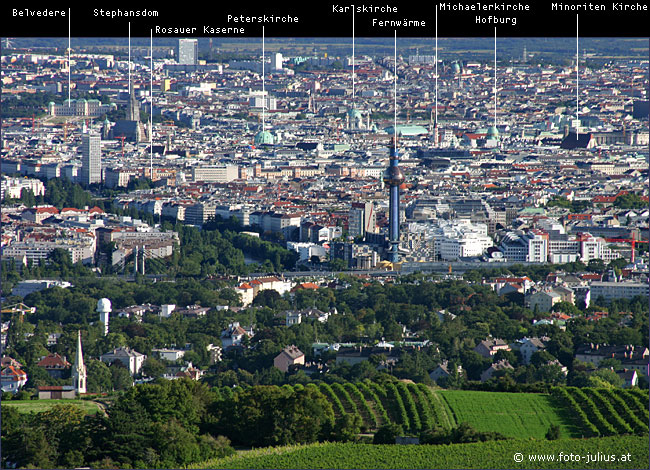Click the www.foto-julius.at copyright text
The height and width of the screenshot is (470, 650).
(x=572, y=457)
